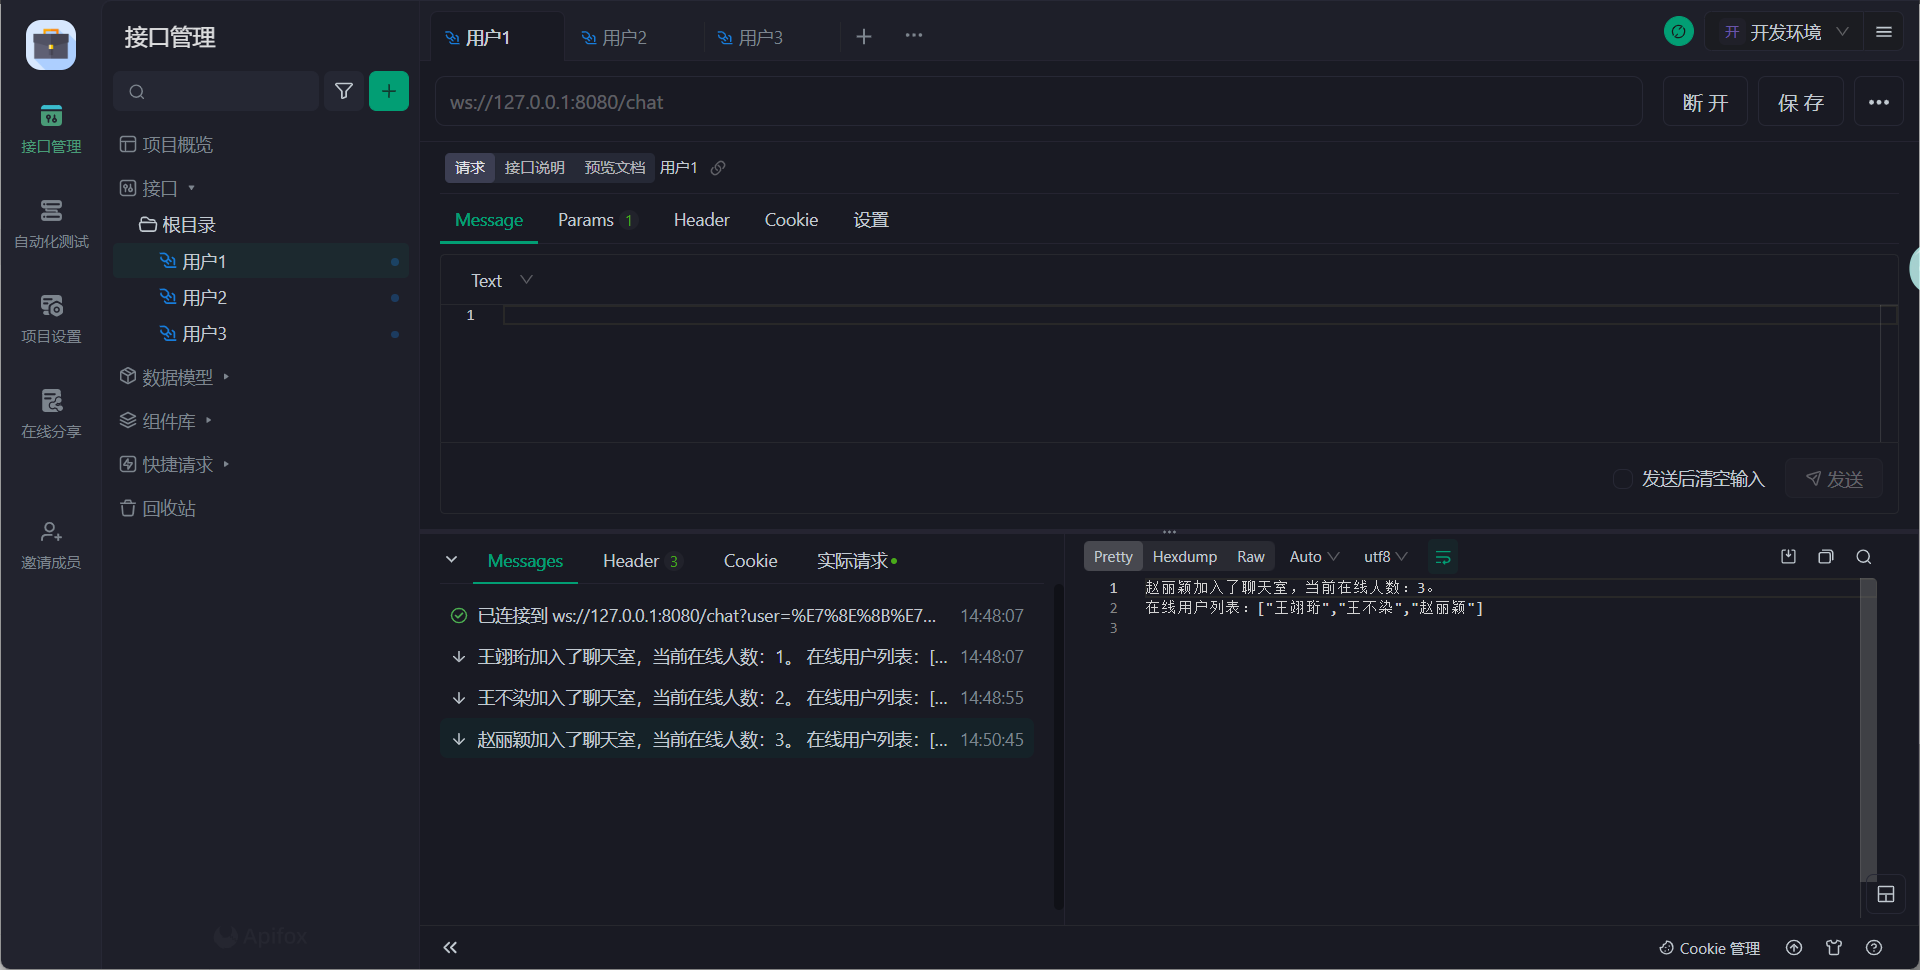Screen dimensions: 1920x970
Task: Click the download response icon
Action: pyautogui.click(x=1789, y=557)
